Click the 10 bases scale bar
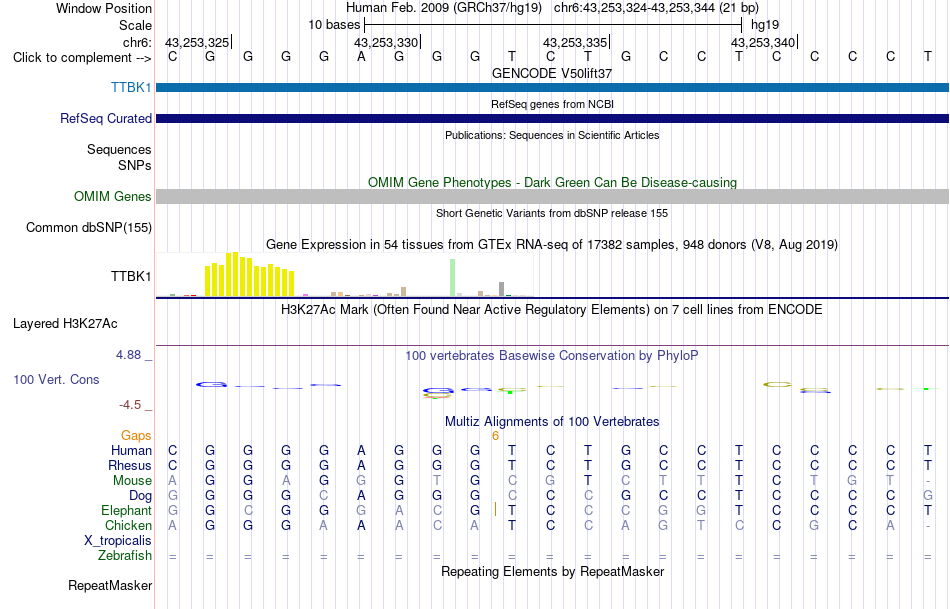 [553, 25]
